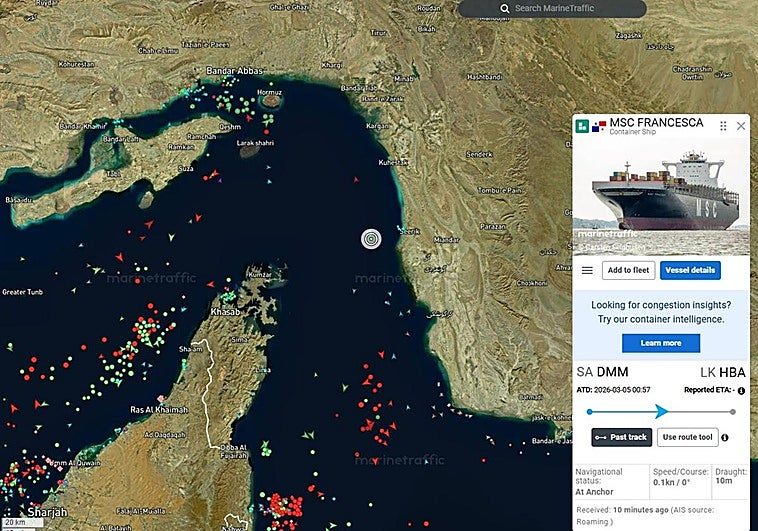Show the vessel's Past track
Viewport: 758px width, 531px height.
click(622, 437)
